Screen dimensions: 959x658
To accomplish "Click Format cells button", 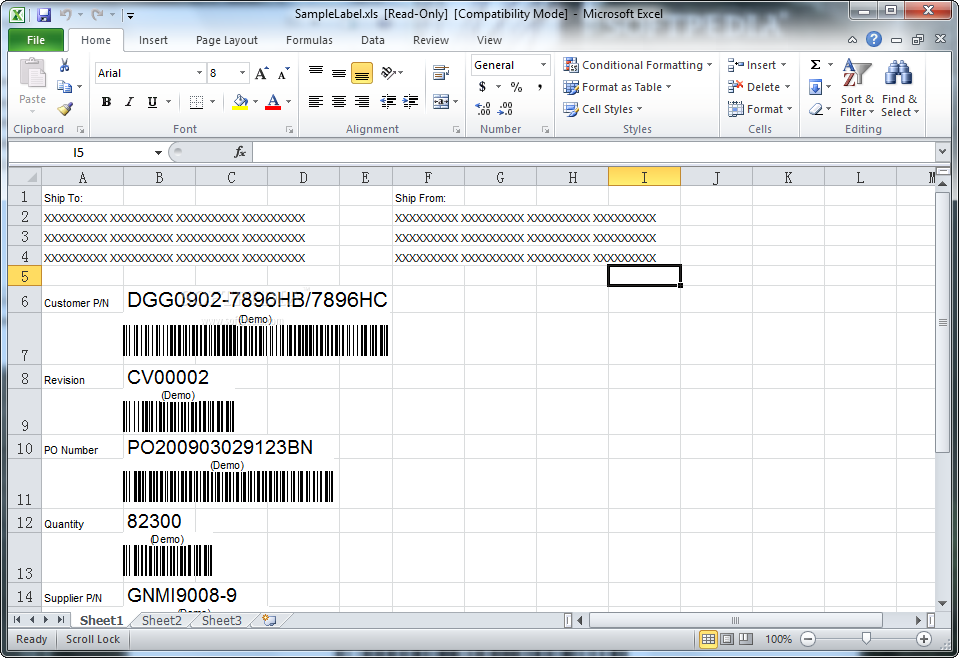I will [760, 109].
